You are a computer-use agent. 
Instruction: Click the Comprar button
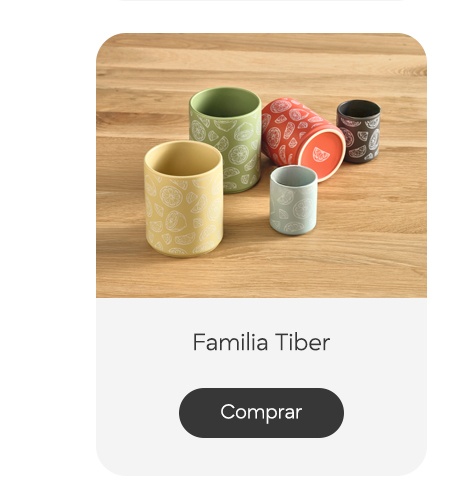(261, 413)
